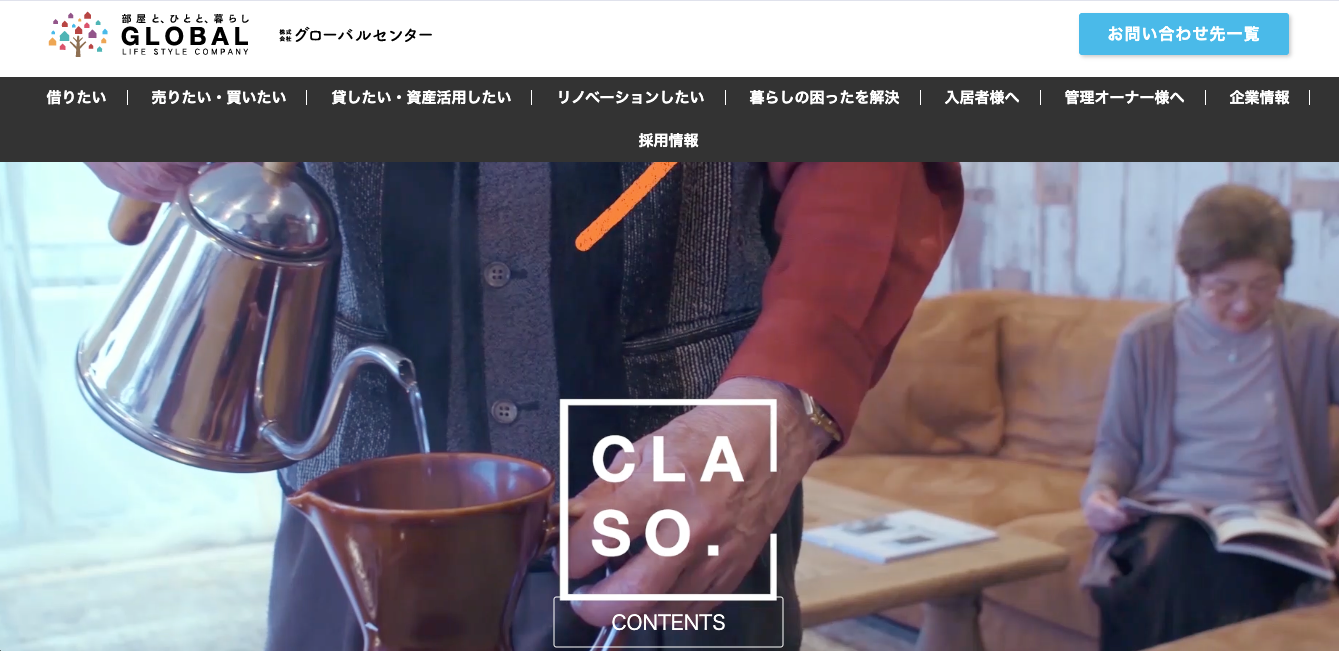
Task: Go to リノベーションしたい in the navigation
Action: (630, 98)
